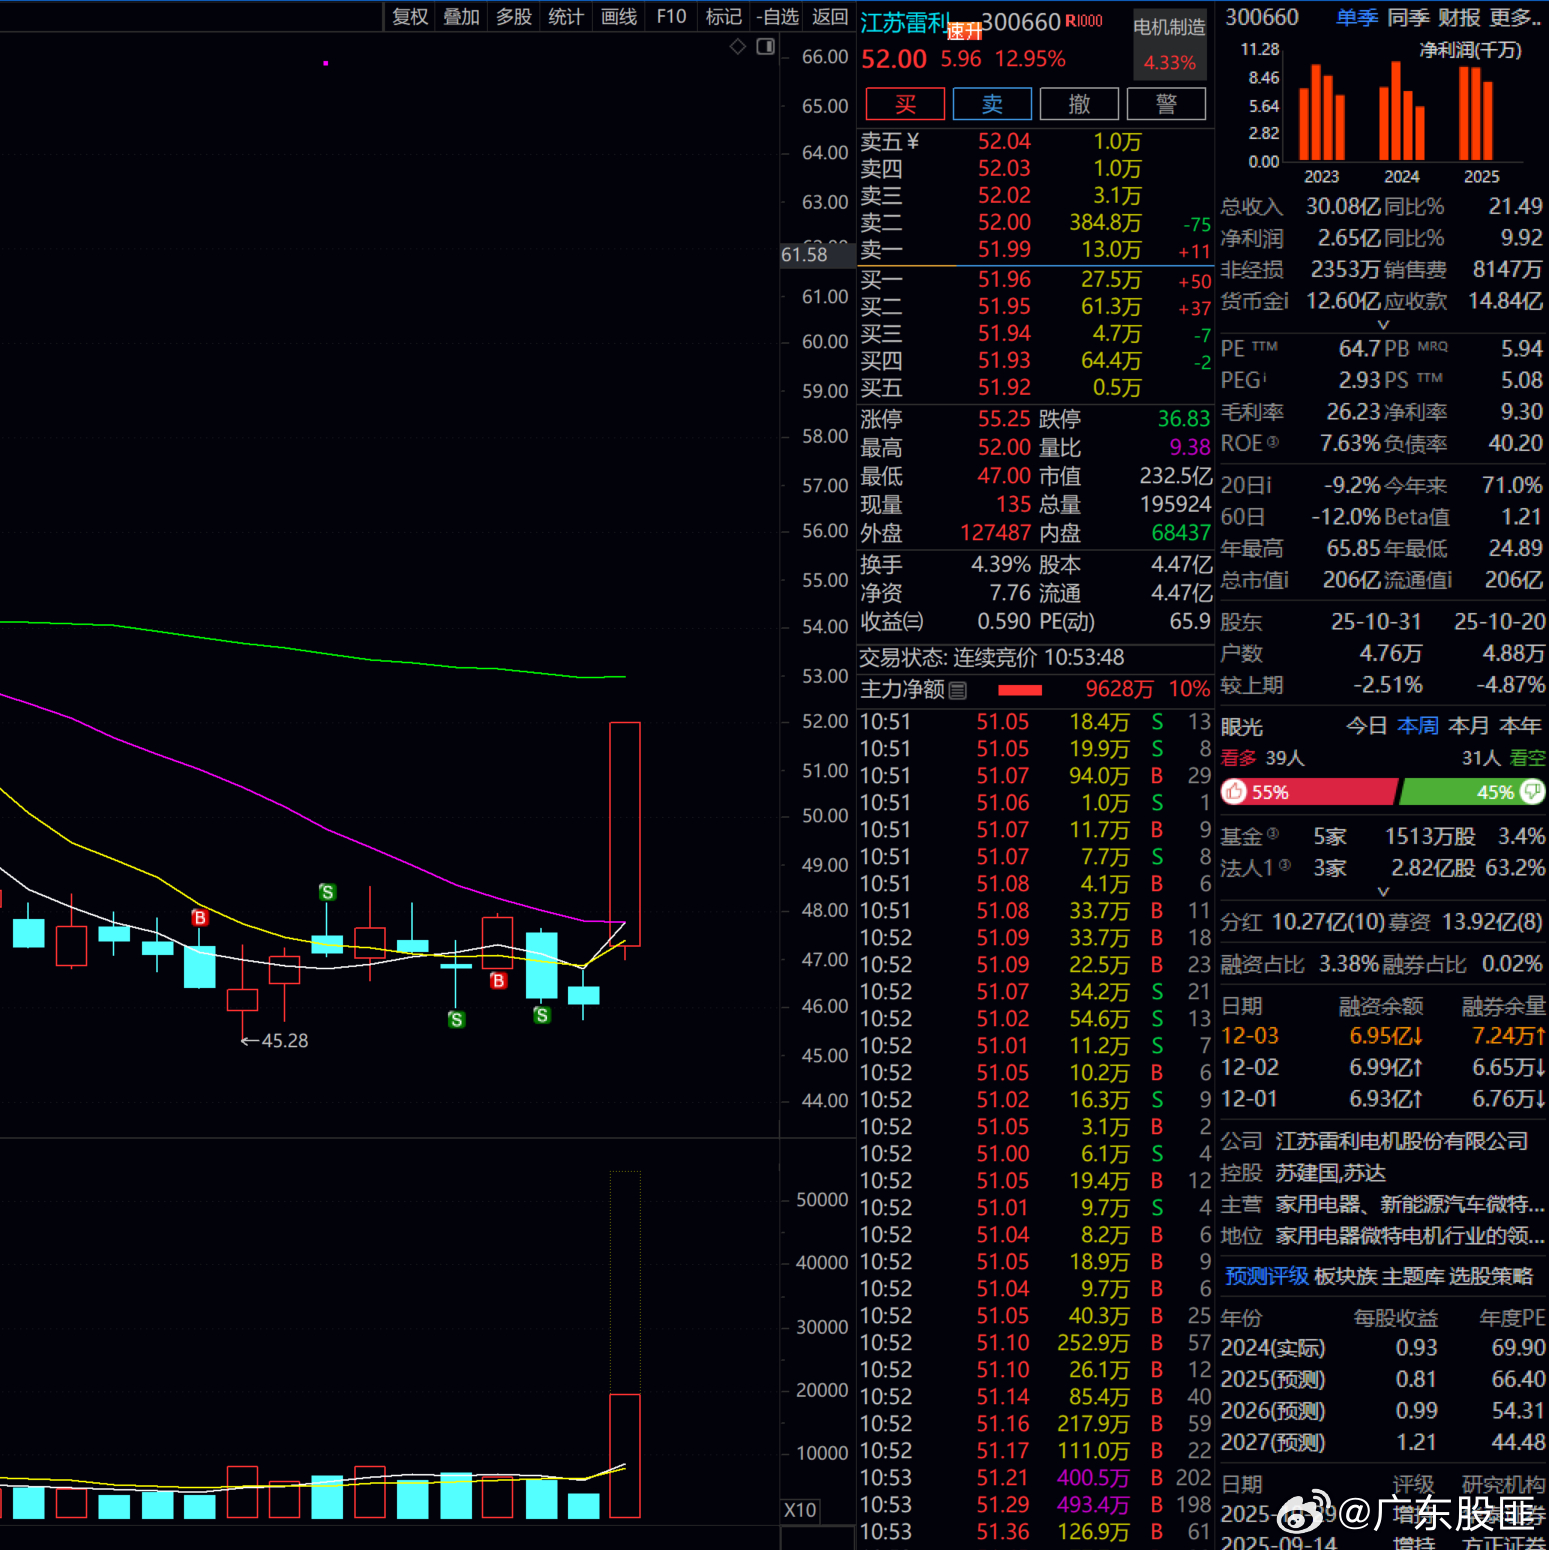Click the red 主力净额 flow bar
The image size is (1549, 1550).
point(1020,690)
